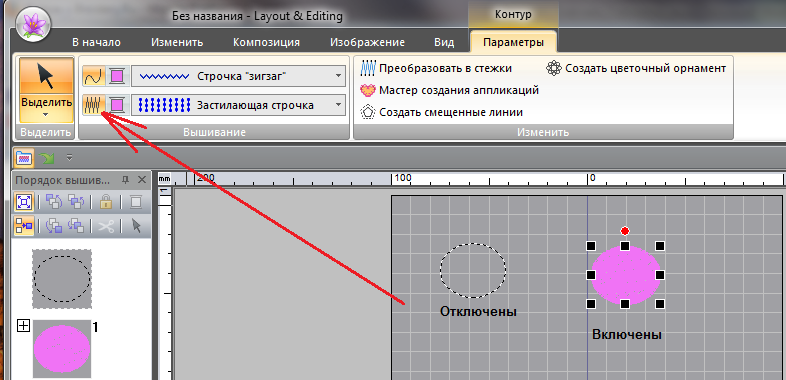Click the open folder icon in quick access toolbar
786x380 pixels.
tap(25, 158)
